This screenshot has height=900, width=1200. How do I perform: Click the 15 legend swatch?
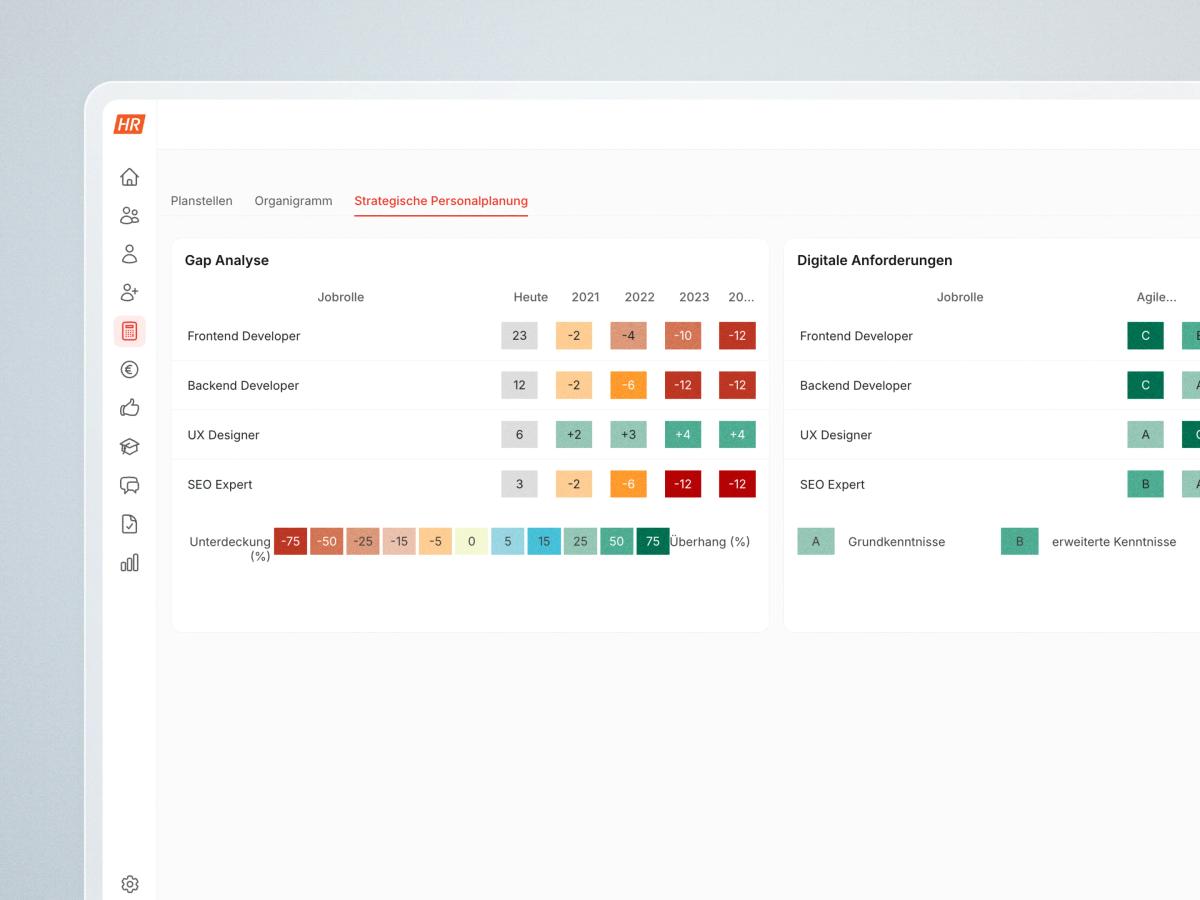coord(544,541)
